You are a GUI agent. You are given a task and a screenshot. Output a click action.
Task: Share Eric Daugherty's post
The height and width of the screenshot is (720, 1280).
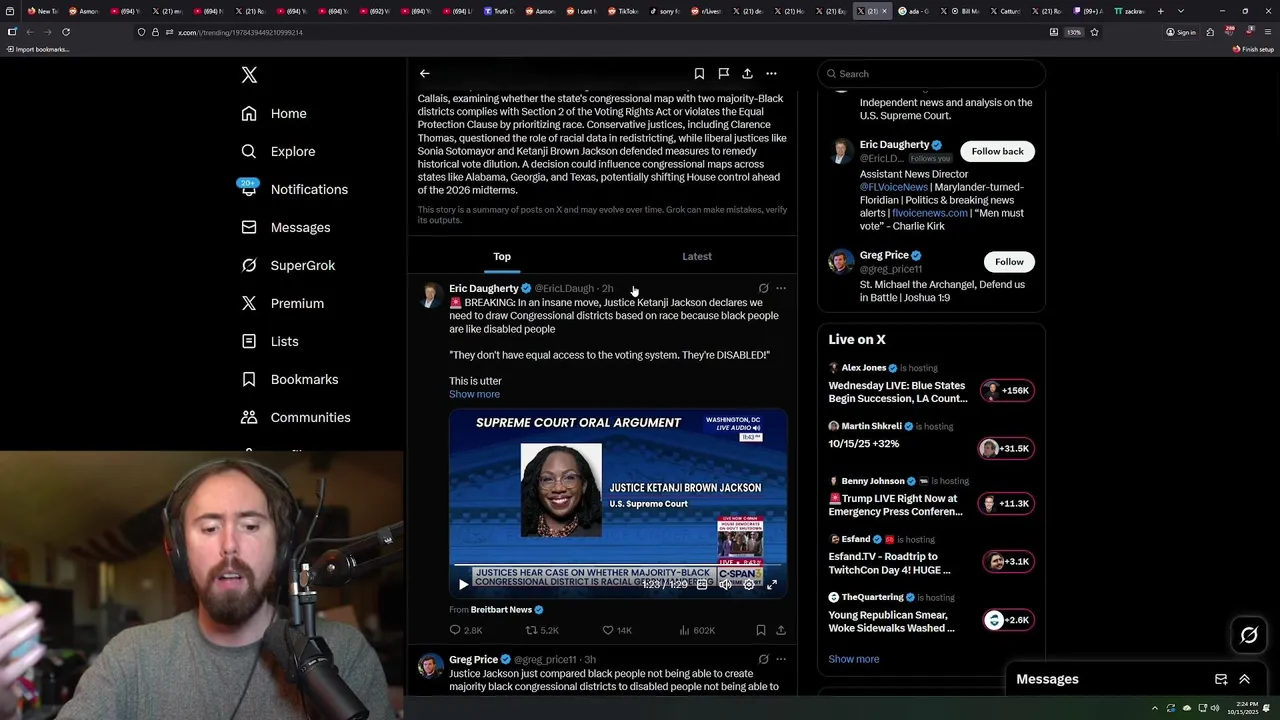pyautogui.click(x=781, y=631)
